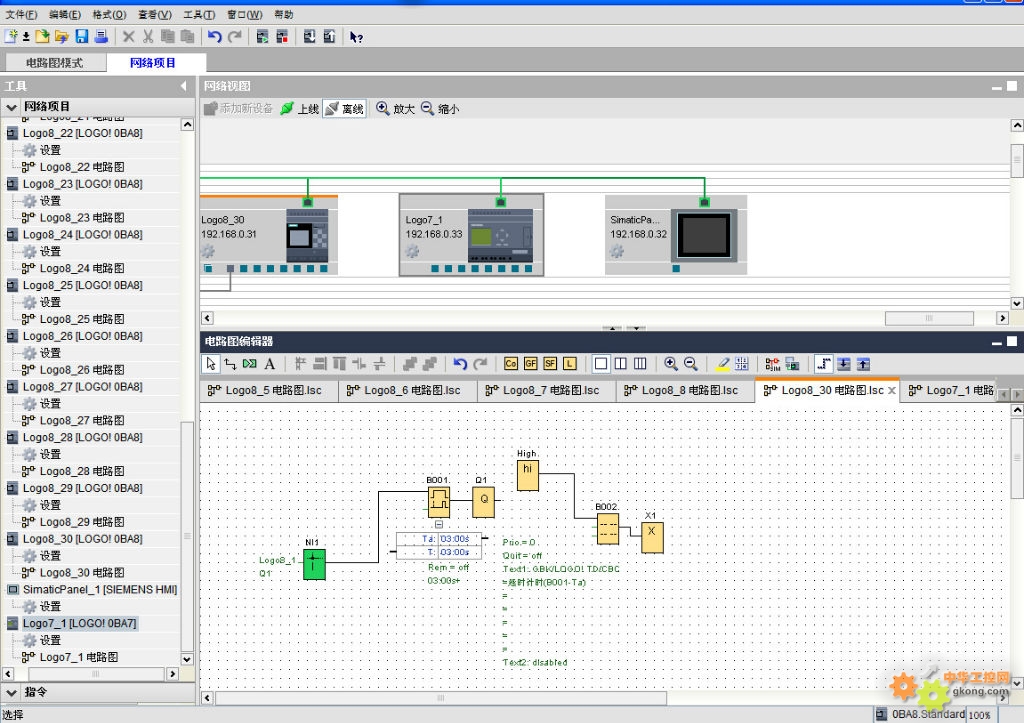Select the green NI1 network input block
The height and width of the screenshot is (723, 1024).
coord(314,564)
